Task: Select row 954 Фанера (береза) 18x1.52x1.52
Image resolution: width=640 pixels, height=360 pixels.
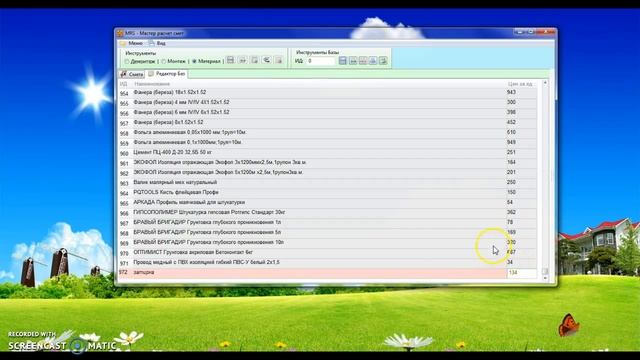Action: (x=327, y=93)
